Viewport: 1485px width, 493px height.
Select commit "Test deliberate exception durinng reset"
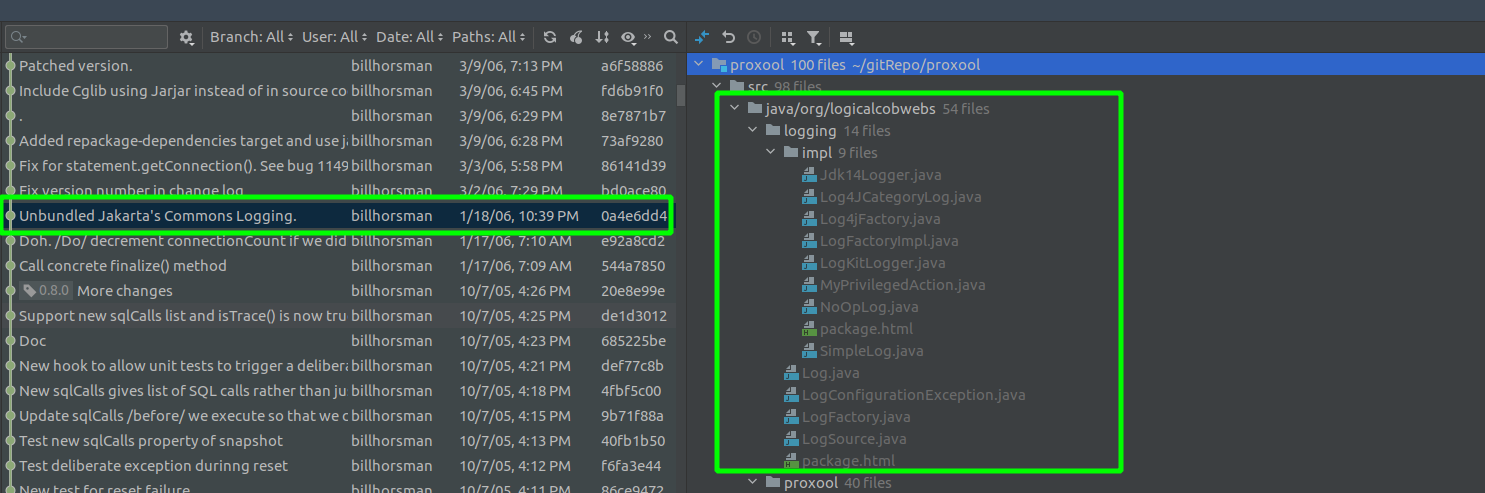coord(153,466)
